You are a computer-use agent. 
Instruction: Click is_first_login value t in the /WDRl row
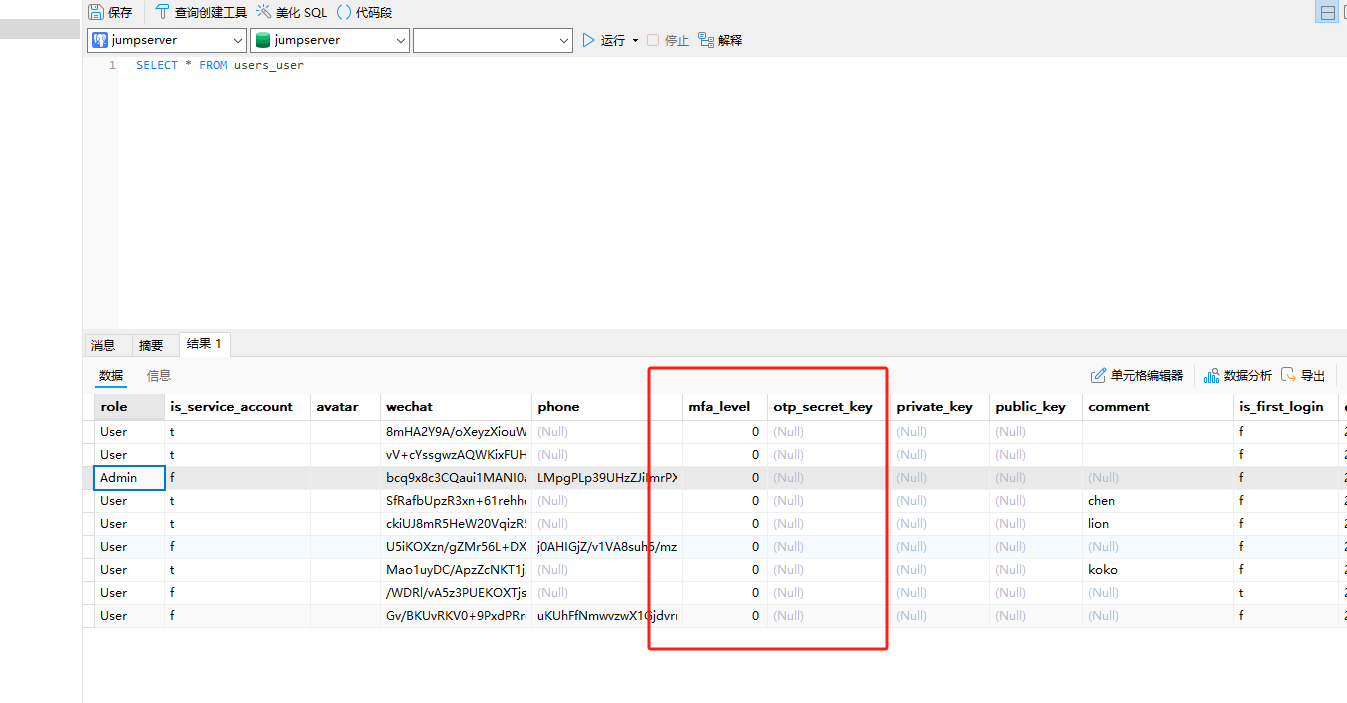click(x=1286, y=593)
